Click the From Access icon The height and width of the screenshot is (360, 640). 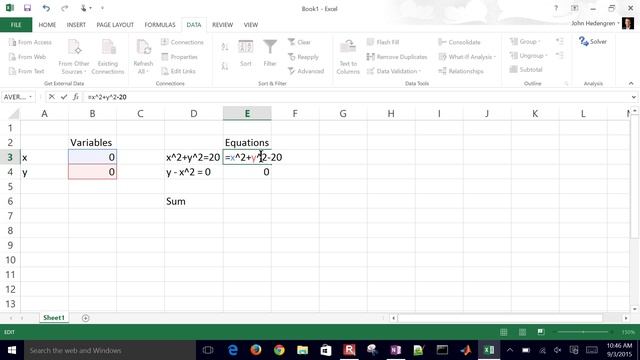tap(30, 42)
